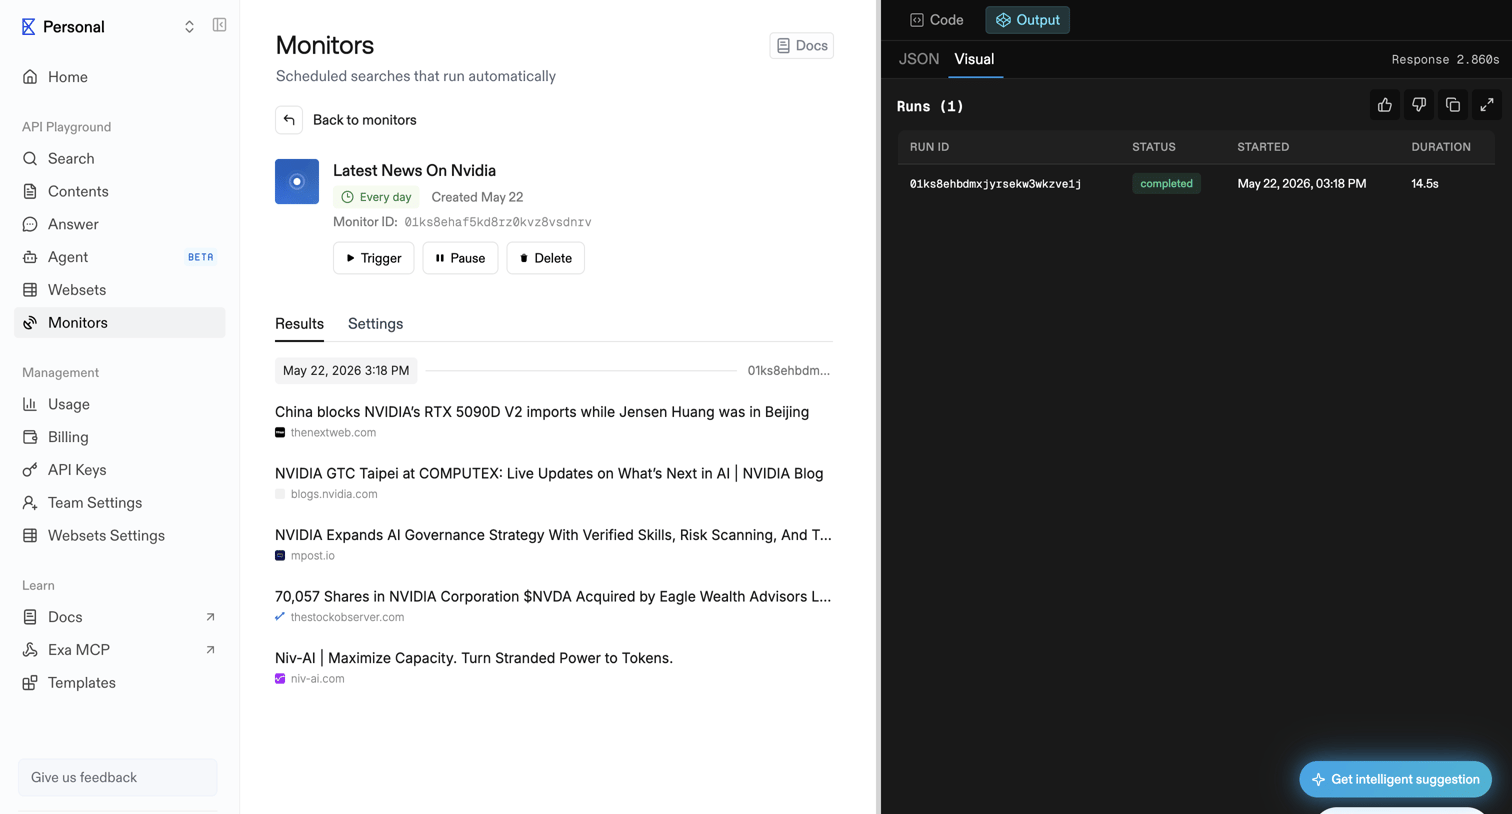Viewport: 1512px width, 814px height.
Task: Click Get intelligent suggestion button
Action: (1395, 779)
